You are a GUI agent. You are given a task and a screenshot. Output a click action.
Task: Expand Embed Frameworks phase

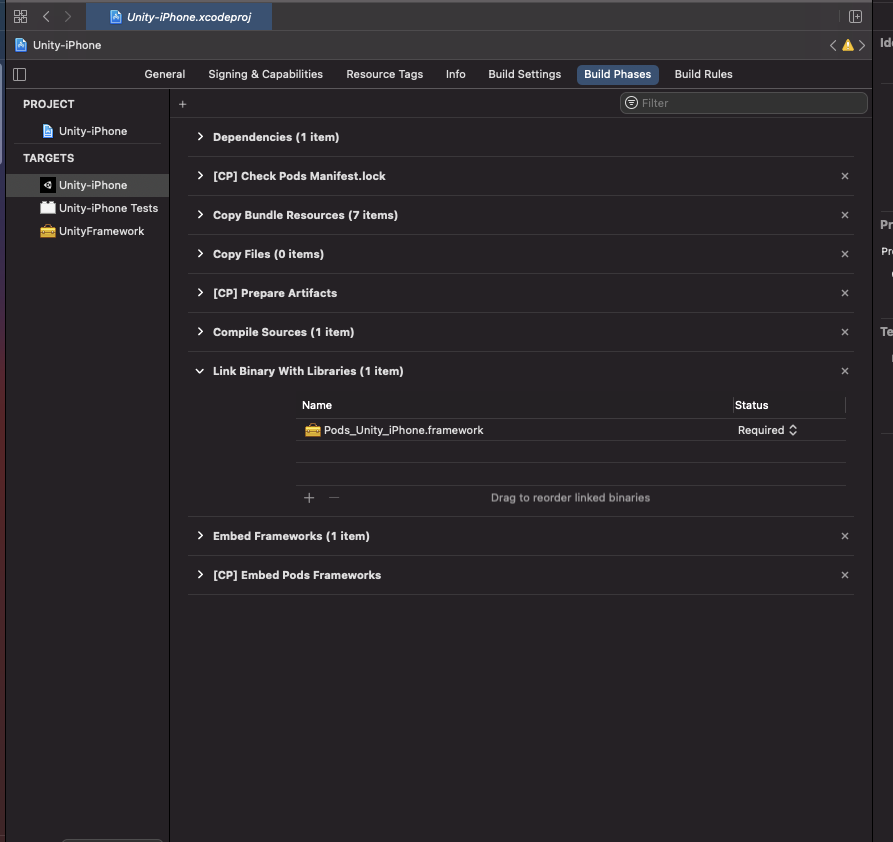[x=200, y=536]
